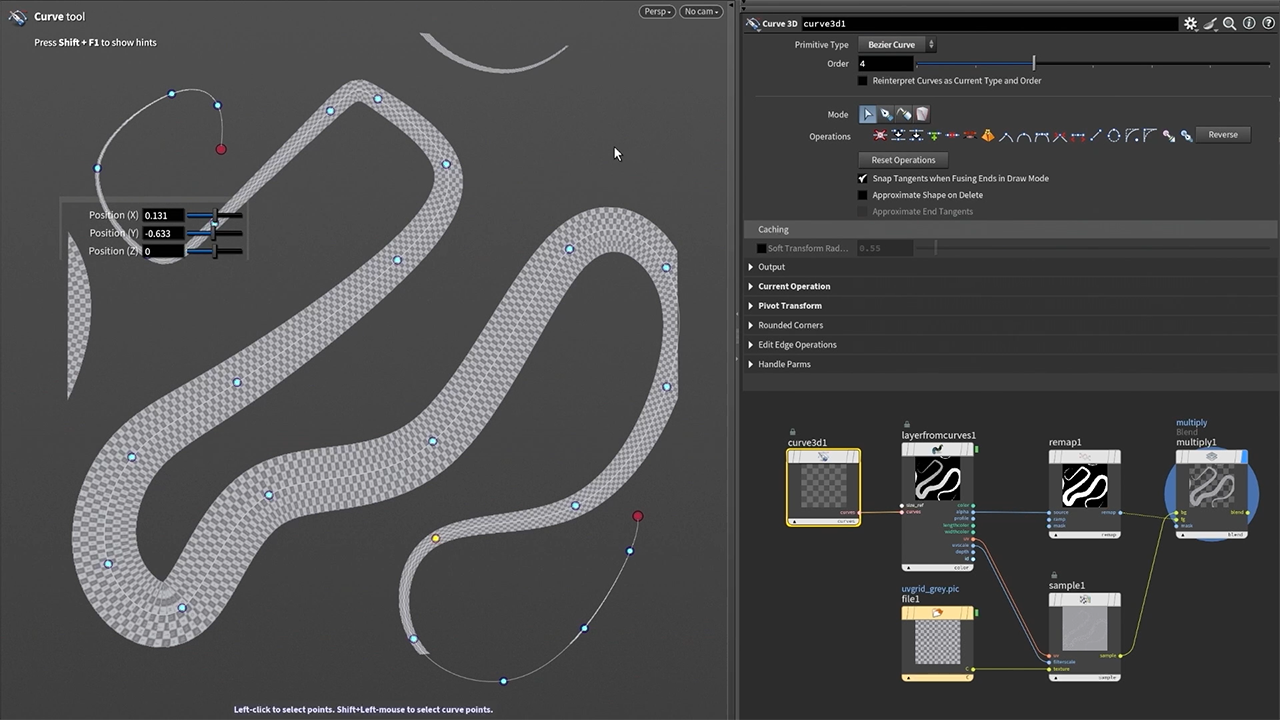This screenshot has width=1280, height=720.
Task: Click the circle operation icon in Operations
Action: tap(1113, 136)
